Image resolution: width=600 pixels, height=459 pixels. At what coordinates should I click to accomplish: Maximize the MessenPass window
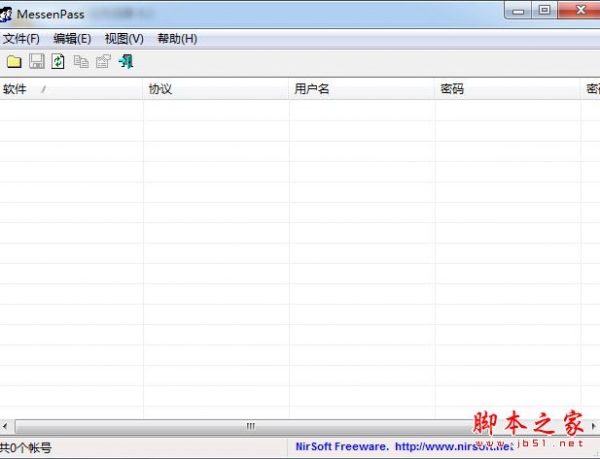click(x=544, y=11)
